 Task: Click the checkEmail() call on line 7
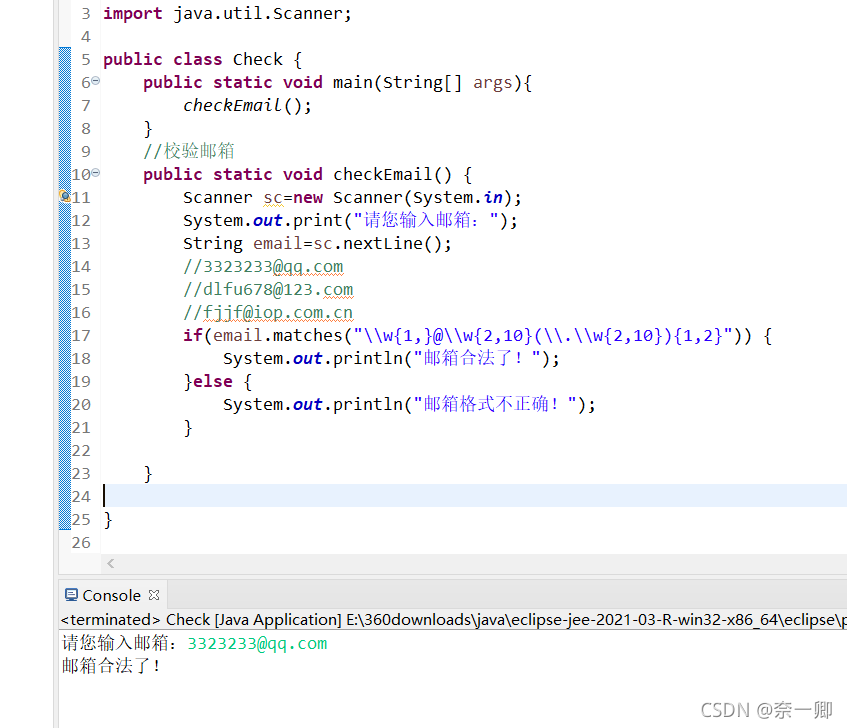point(247,105)
